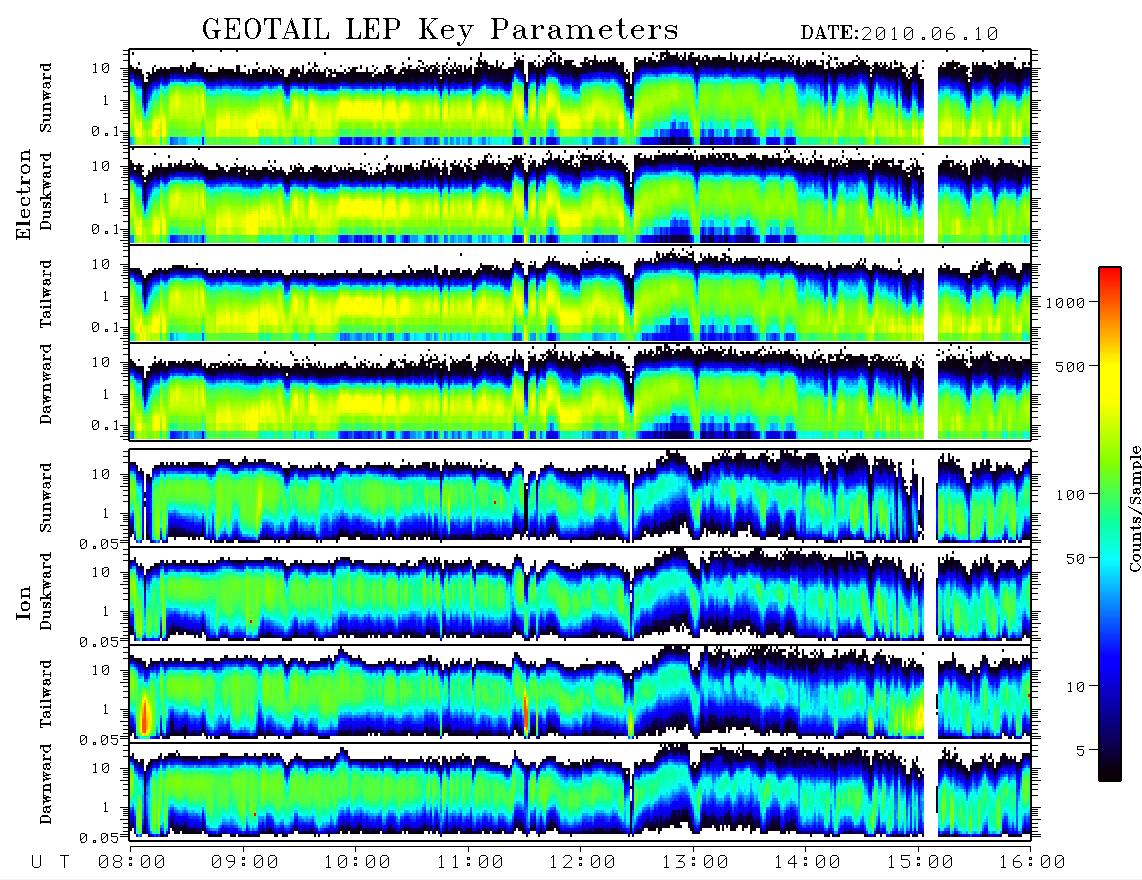
Task: Click the 09:00 time tick label
Action: (x=244, y=862)
